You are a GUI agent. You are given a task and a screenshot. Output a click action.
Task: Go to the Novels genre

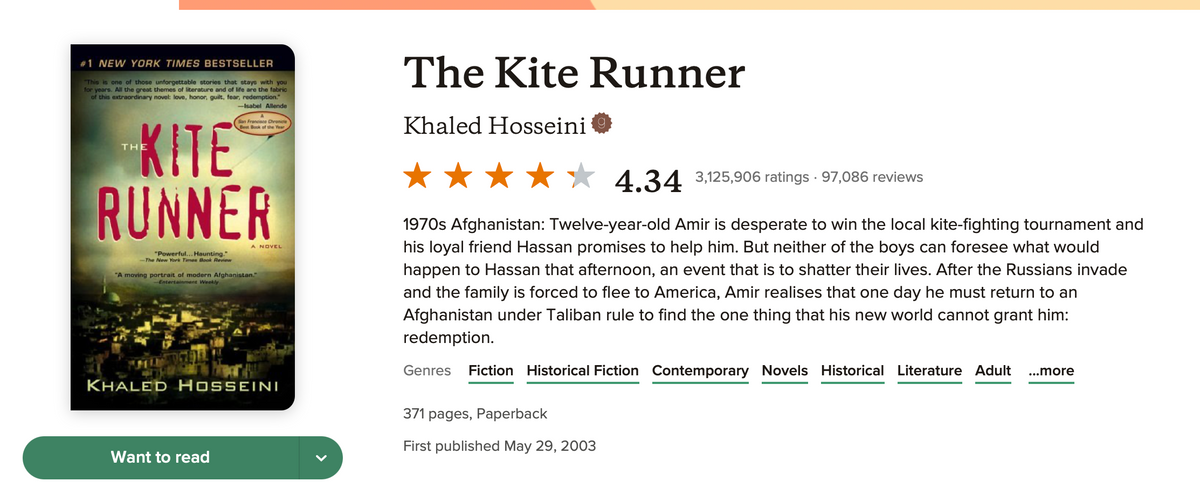(x=785, y=371)
